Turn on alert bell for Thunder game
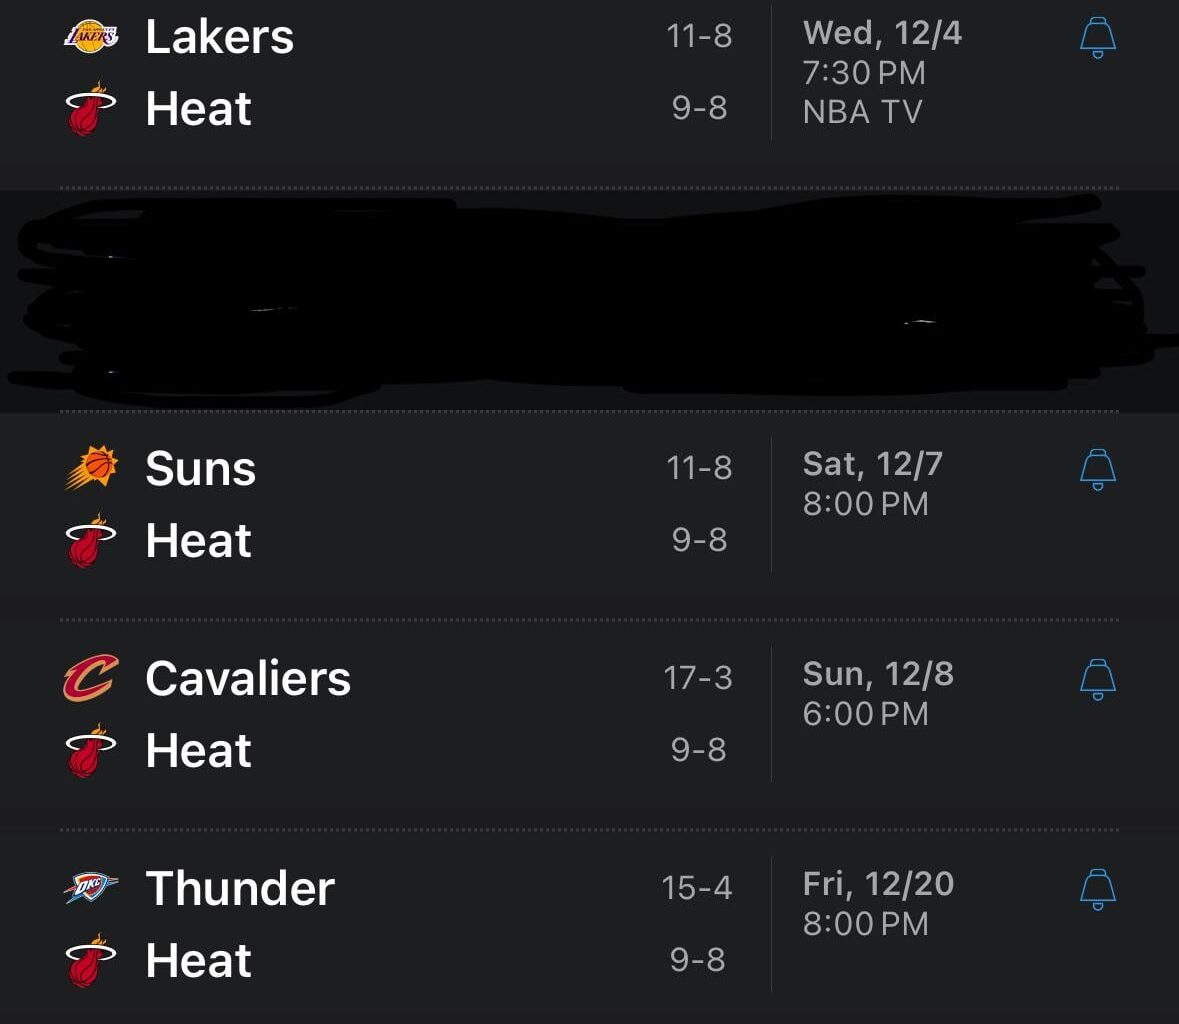The width and height of the screenshot is (1179, 1024). tap(1097, 889)
